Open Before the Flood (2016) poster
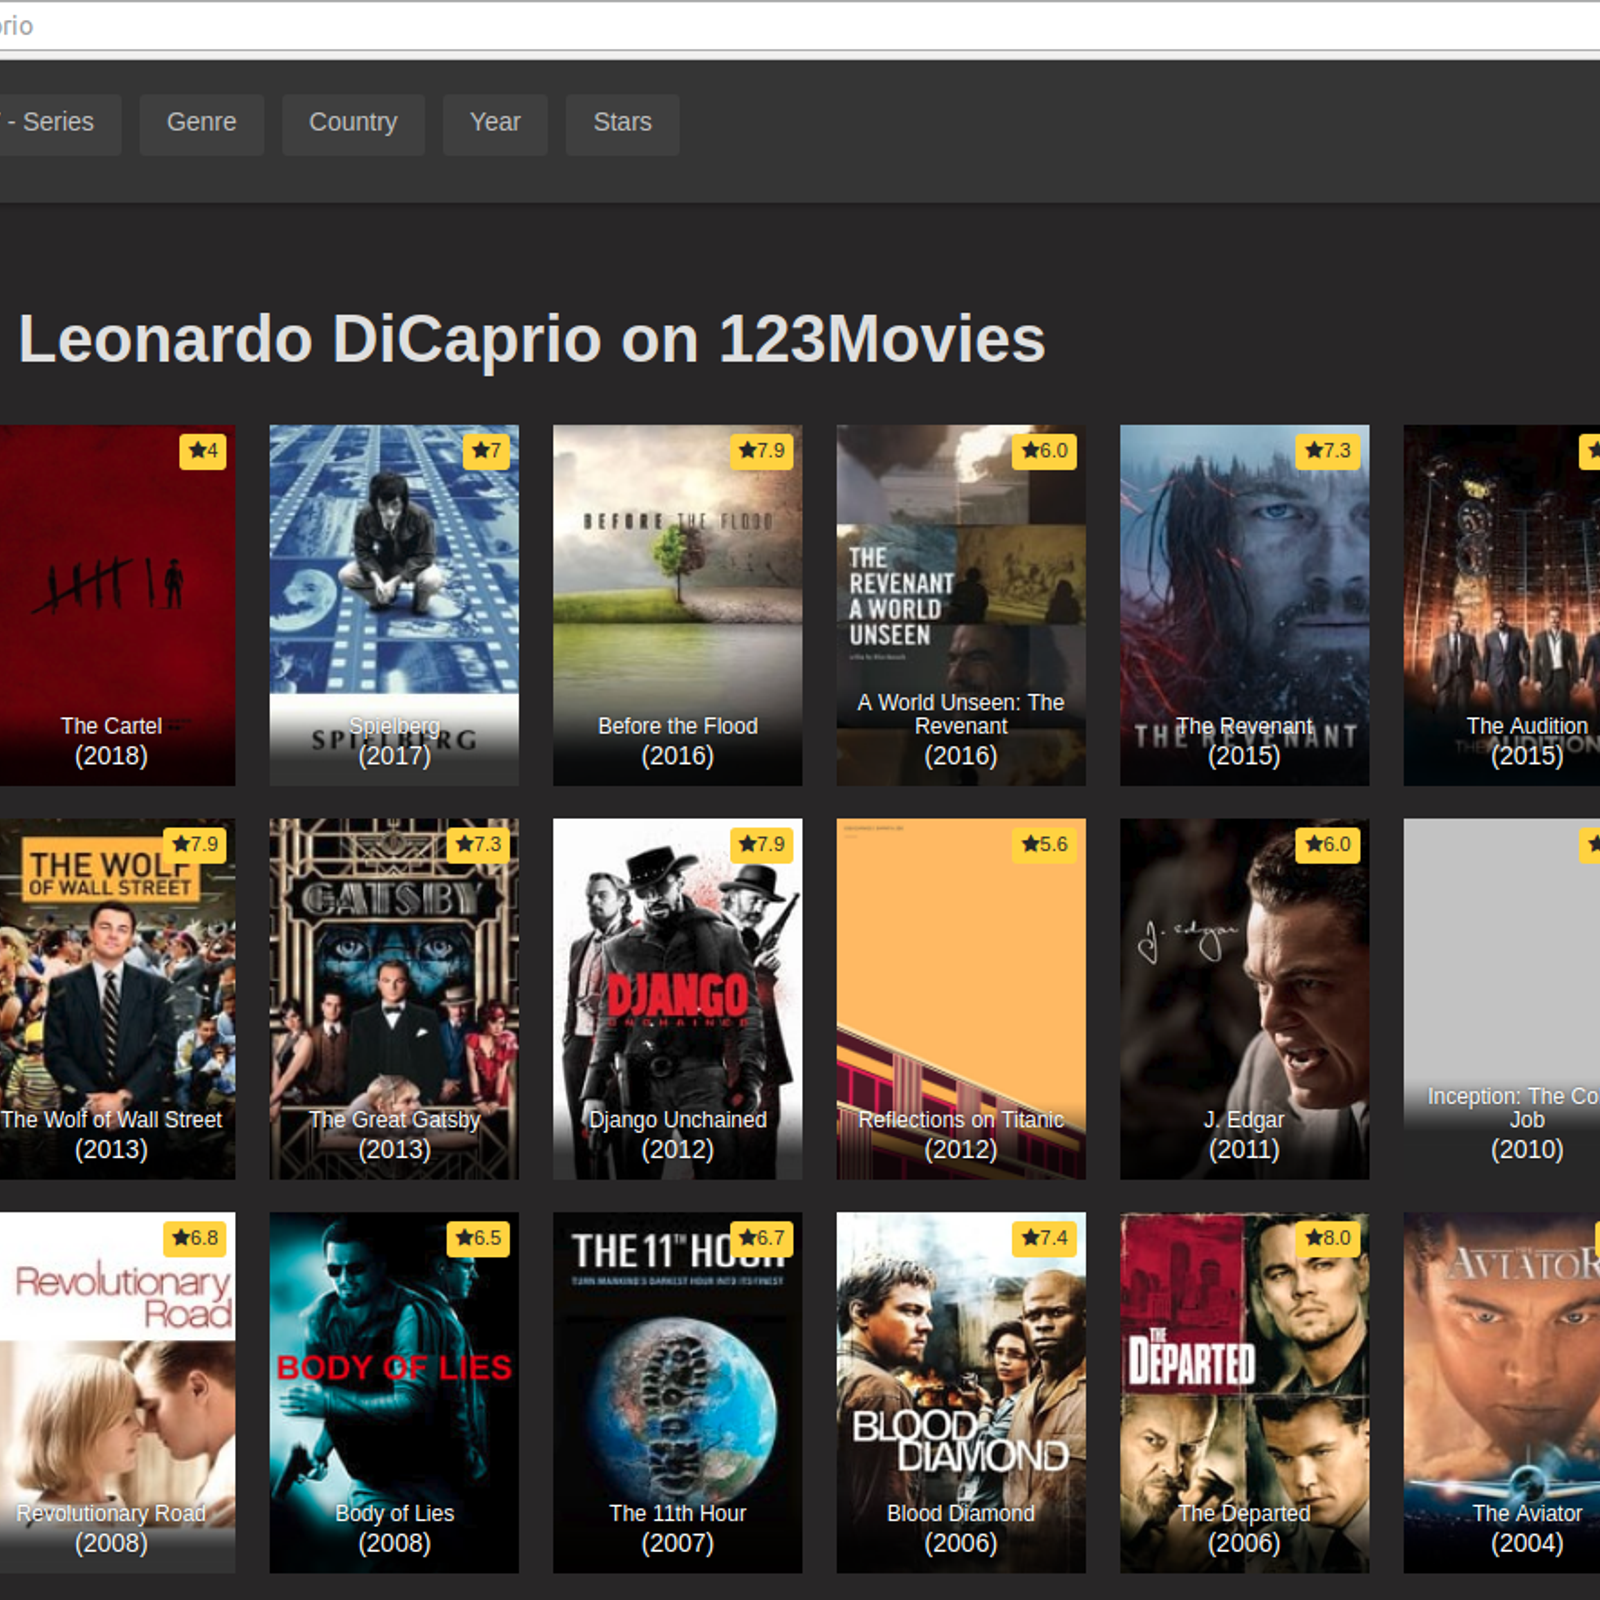This screenshot has height=1600, width=1600. [677, 605]
